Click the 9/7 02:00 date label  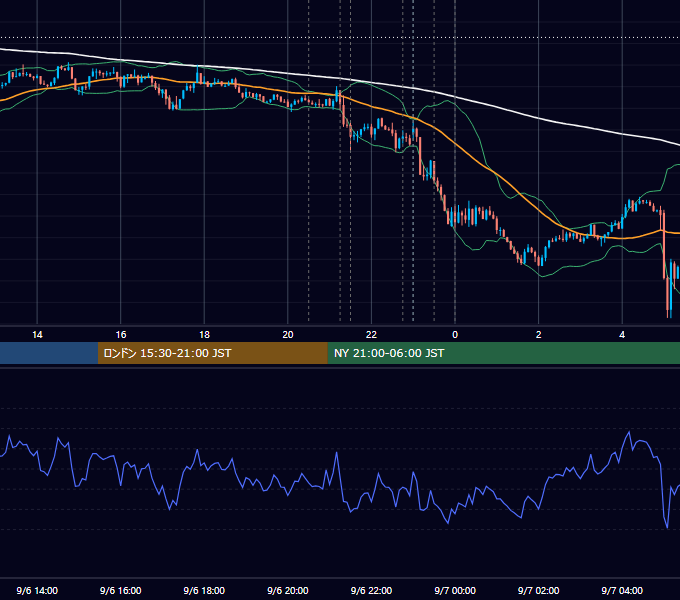tap(539, 590)
